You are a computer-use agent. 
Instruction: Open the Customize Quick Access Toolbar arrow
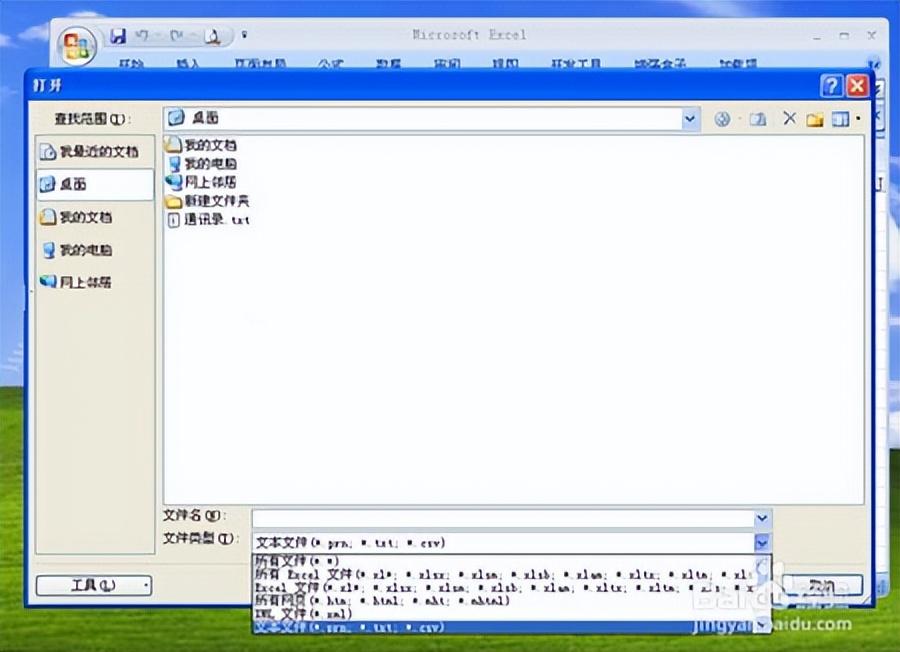point(244,36)
